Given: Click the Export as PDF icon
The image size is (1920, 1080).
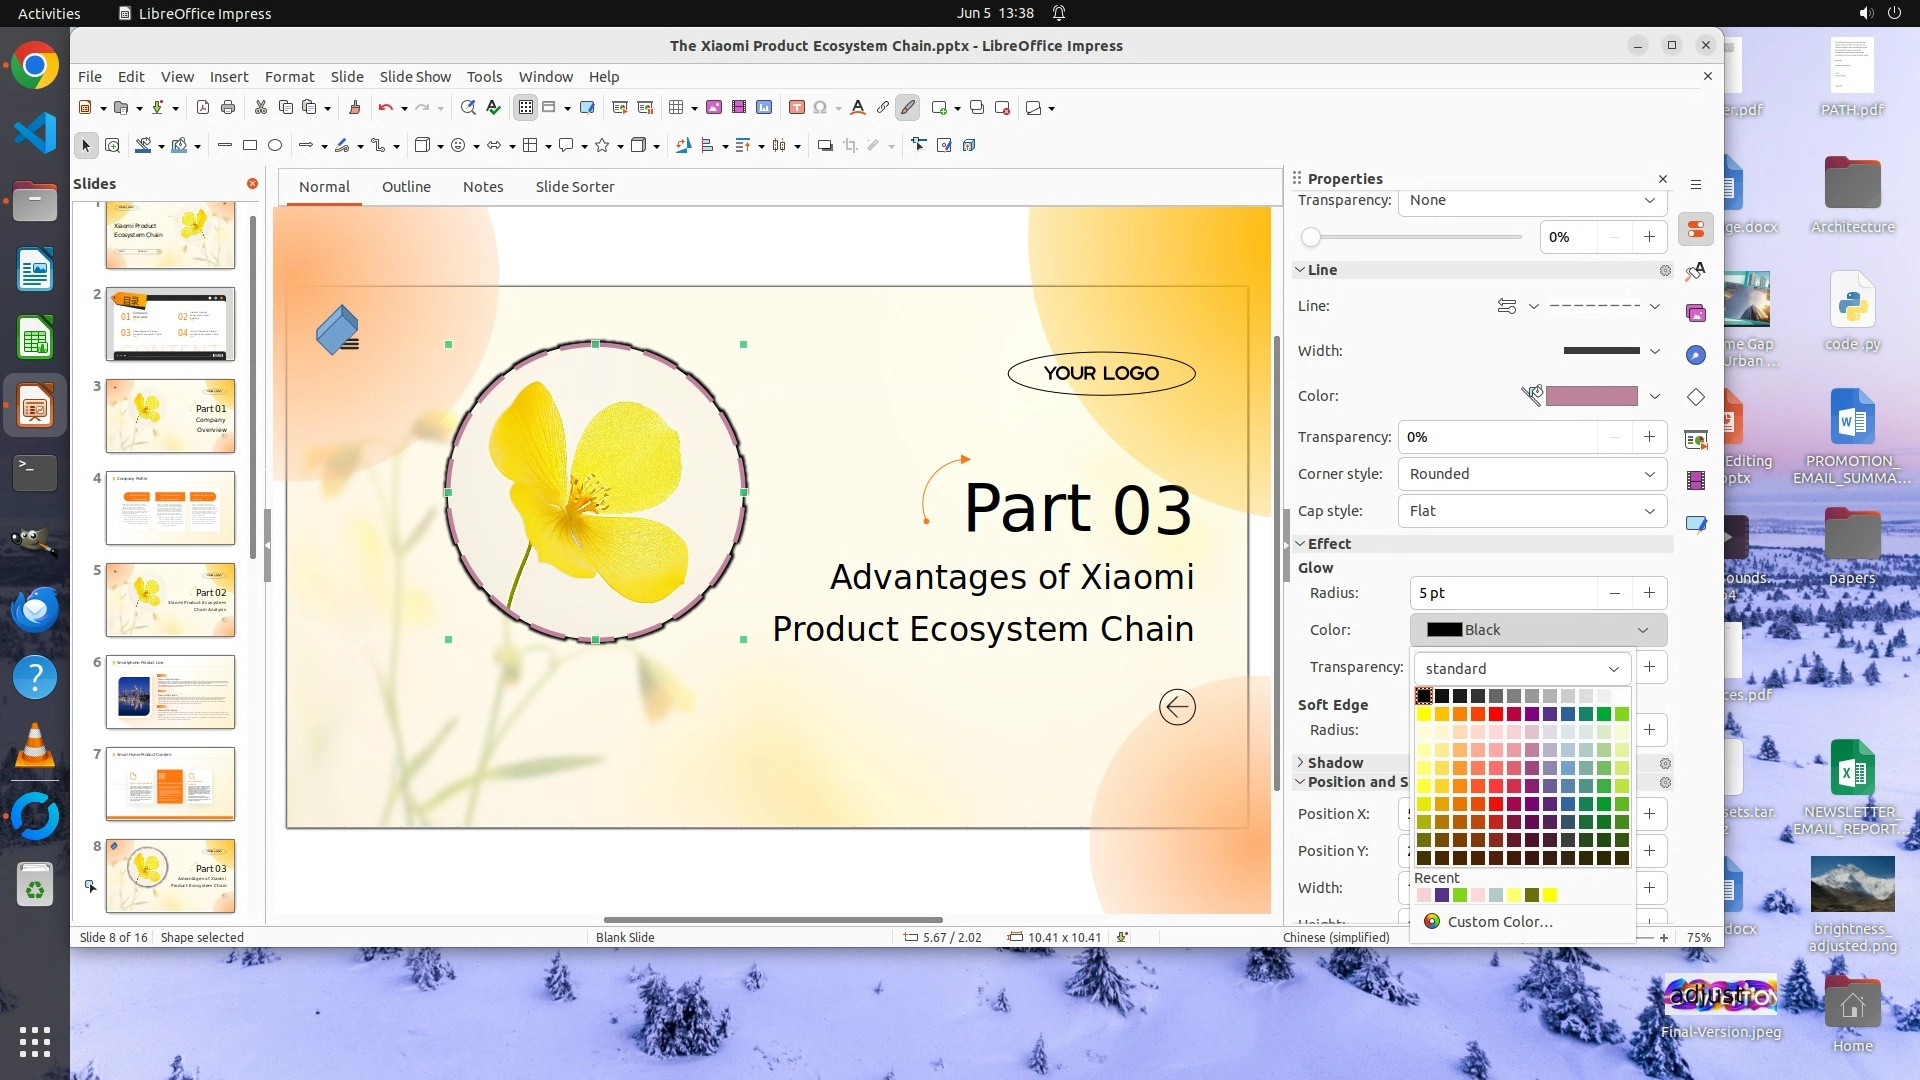Looking at the screenshot, I should [203, 108].
